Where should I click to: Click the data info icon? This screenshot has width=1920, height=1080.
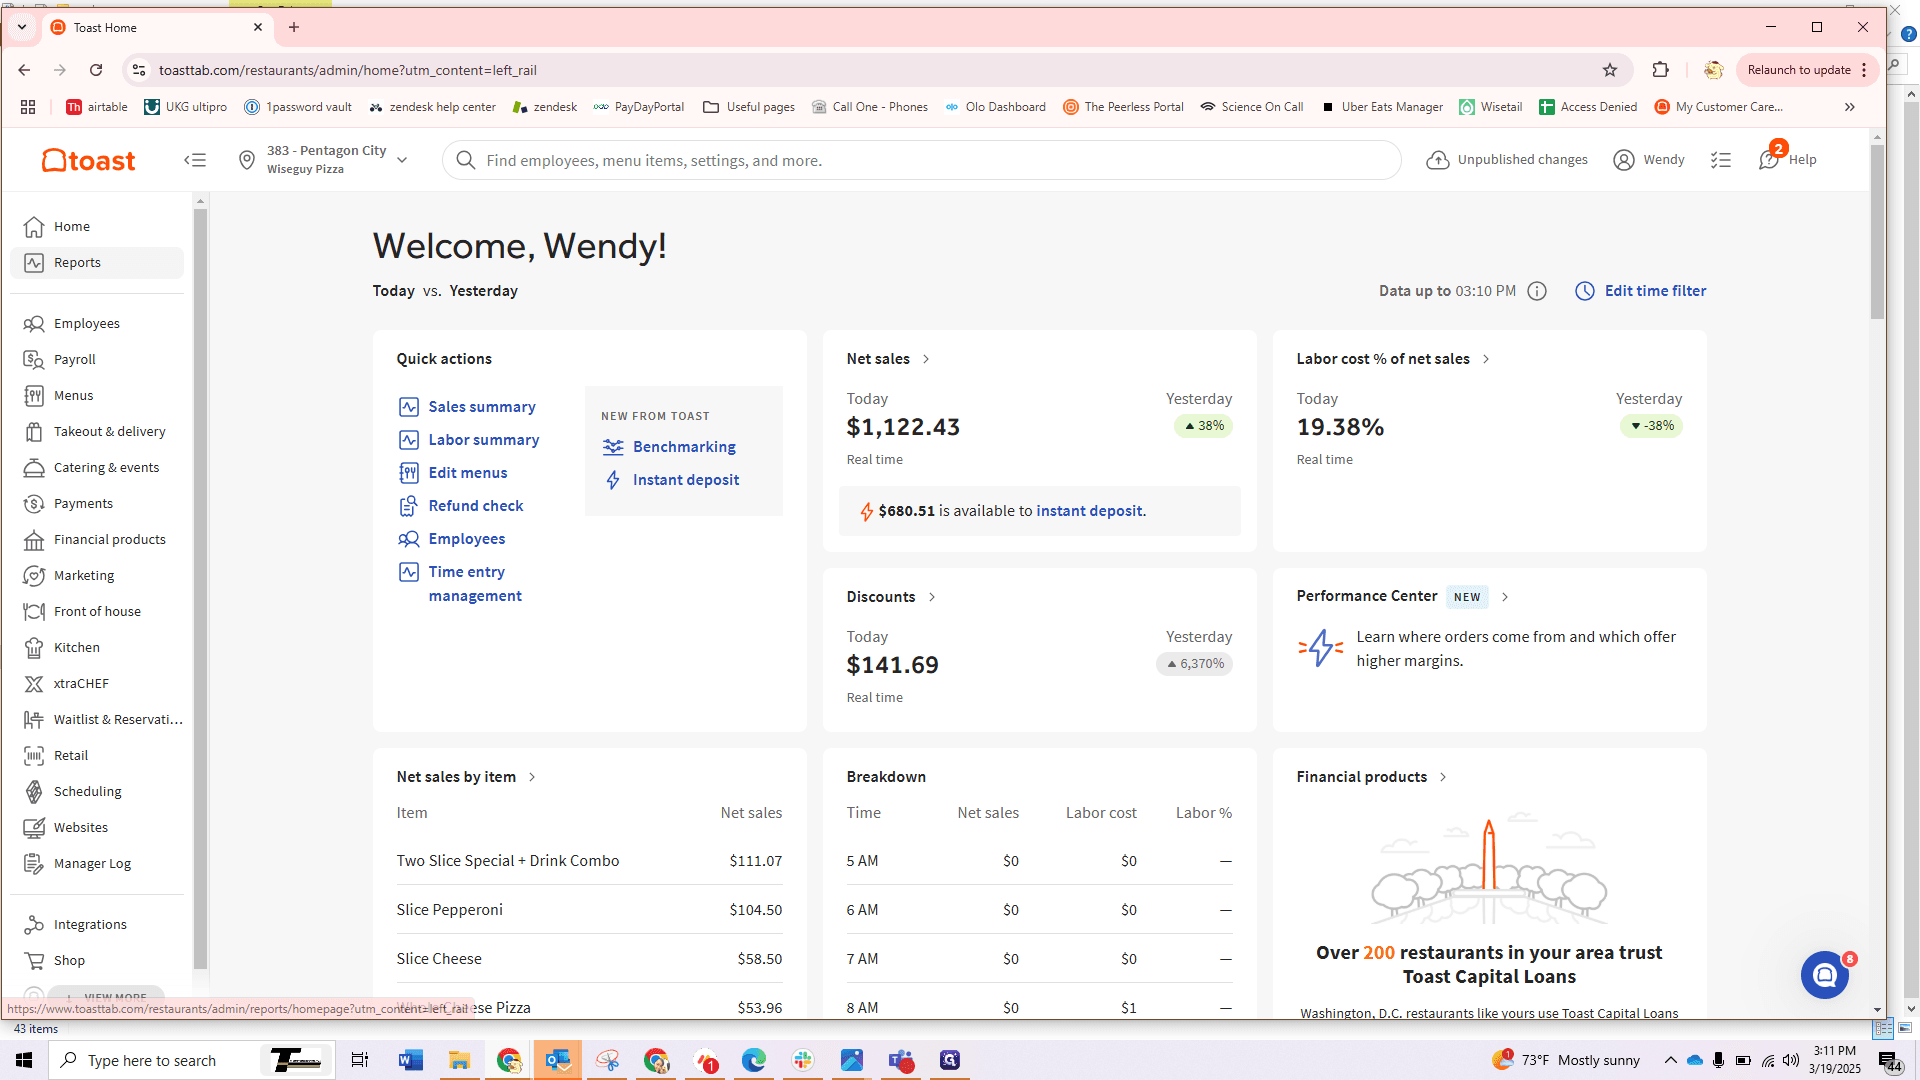(x=1538, y=291)
